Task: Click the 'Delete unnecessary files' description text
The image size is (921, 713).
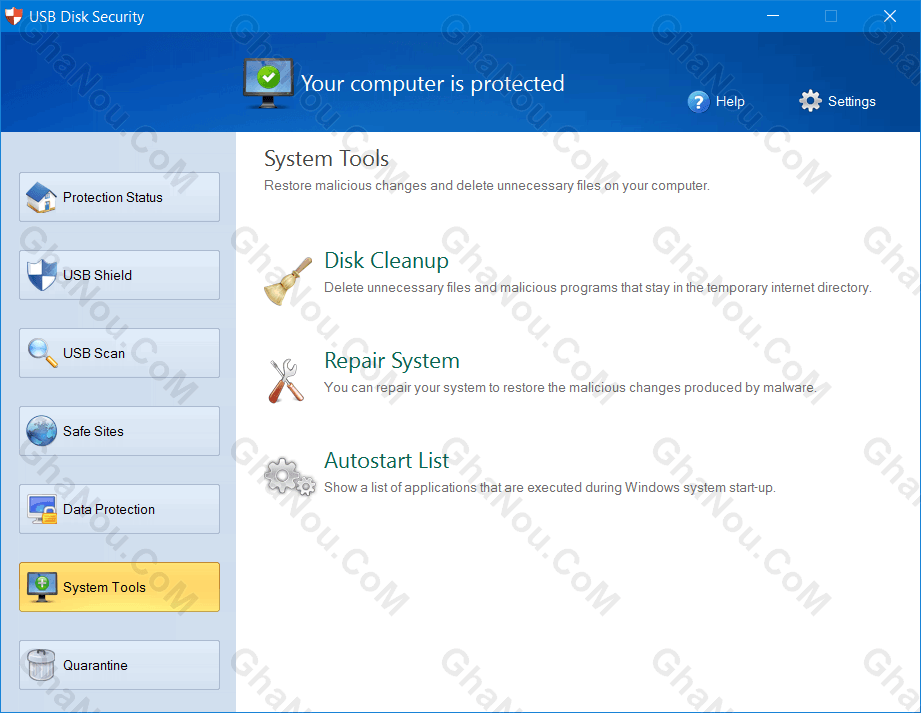Action: (x=598, y=287)
